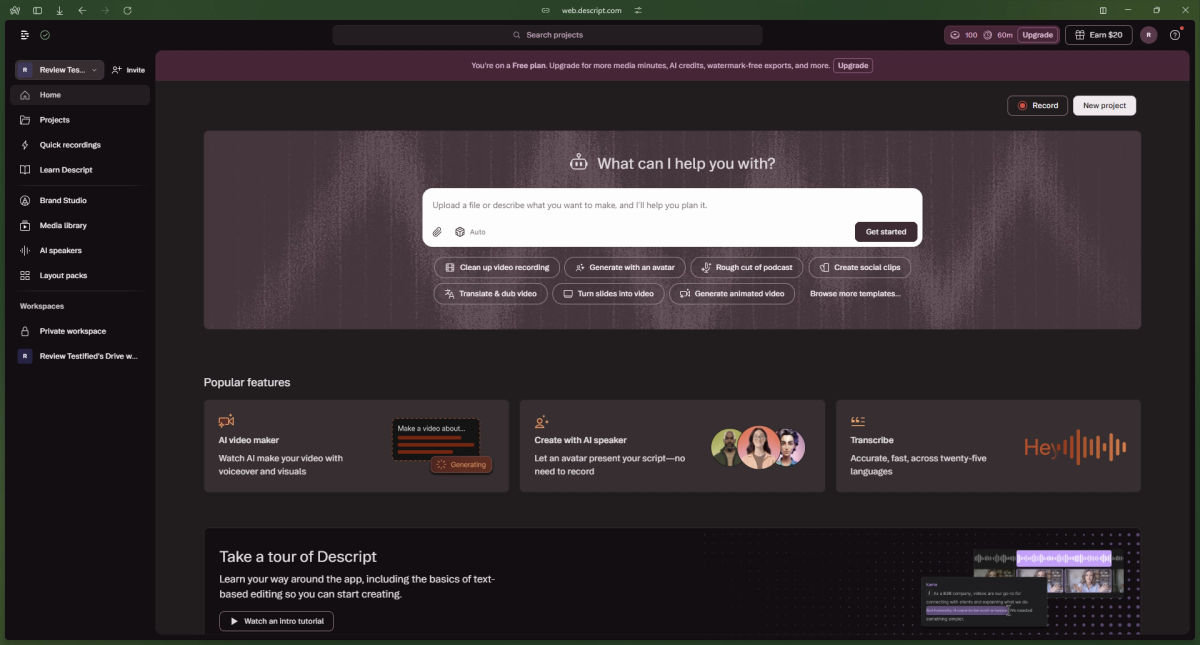
Task: Attach a file with the paperclip icon
Action: click(436, 231)
